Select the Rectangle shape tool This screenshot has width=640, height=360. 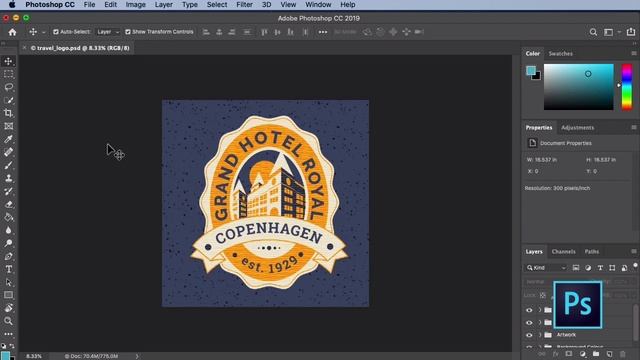point(8,295)
